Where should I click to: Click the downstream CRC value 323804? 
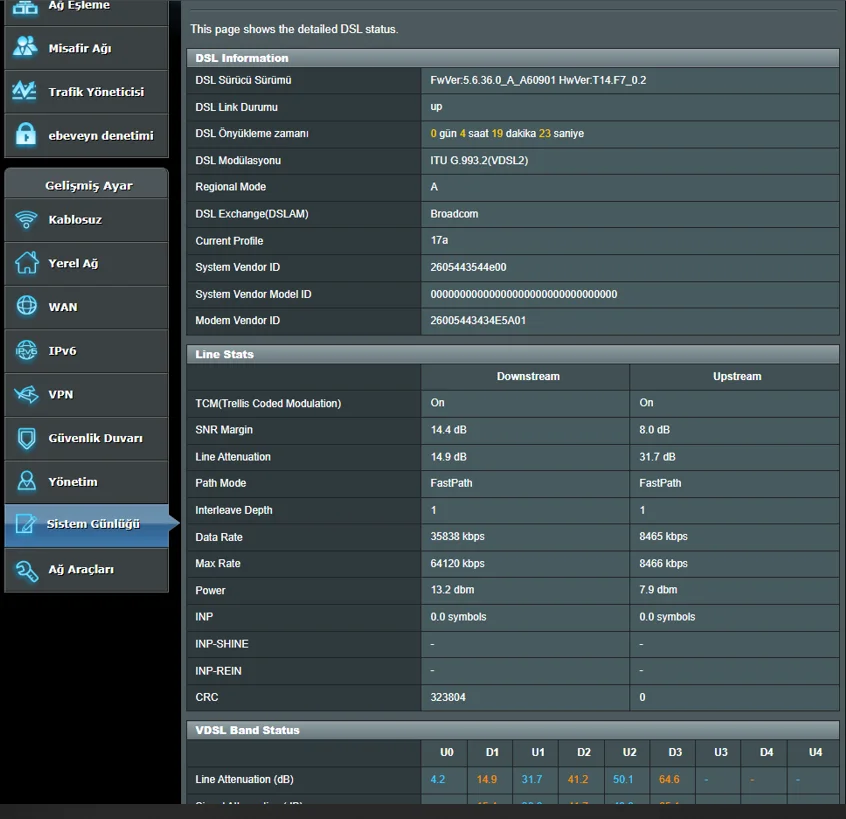pos(448,697)
